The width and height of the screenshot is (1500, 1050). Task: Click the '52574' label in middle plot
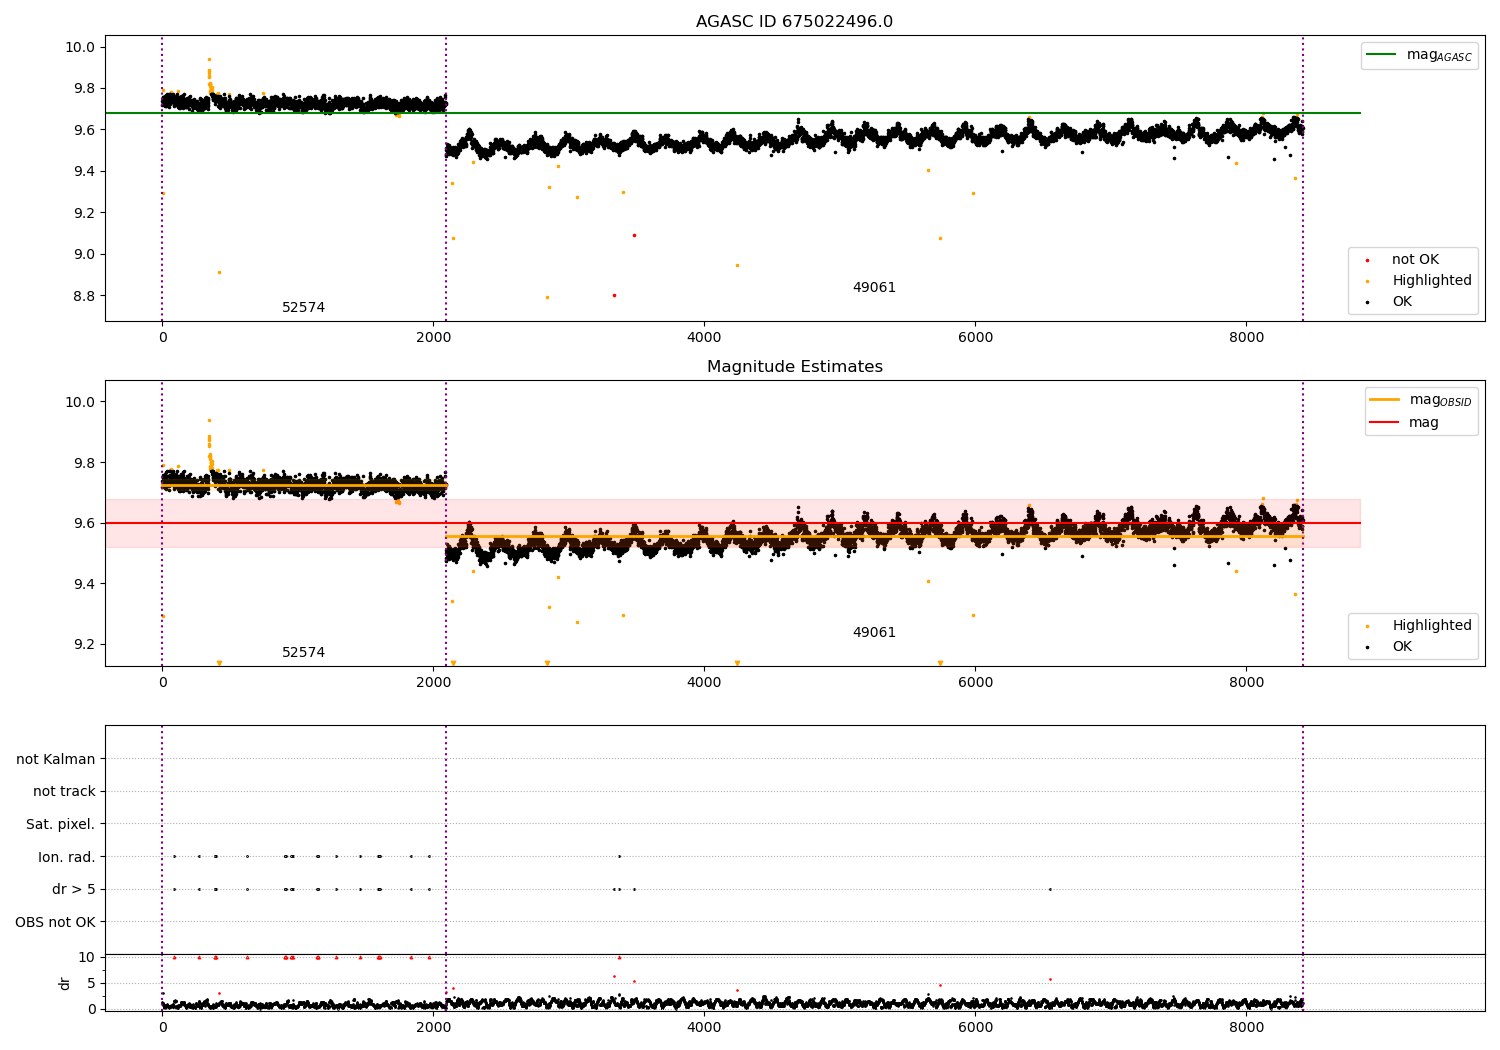(303, 653)
